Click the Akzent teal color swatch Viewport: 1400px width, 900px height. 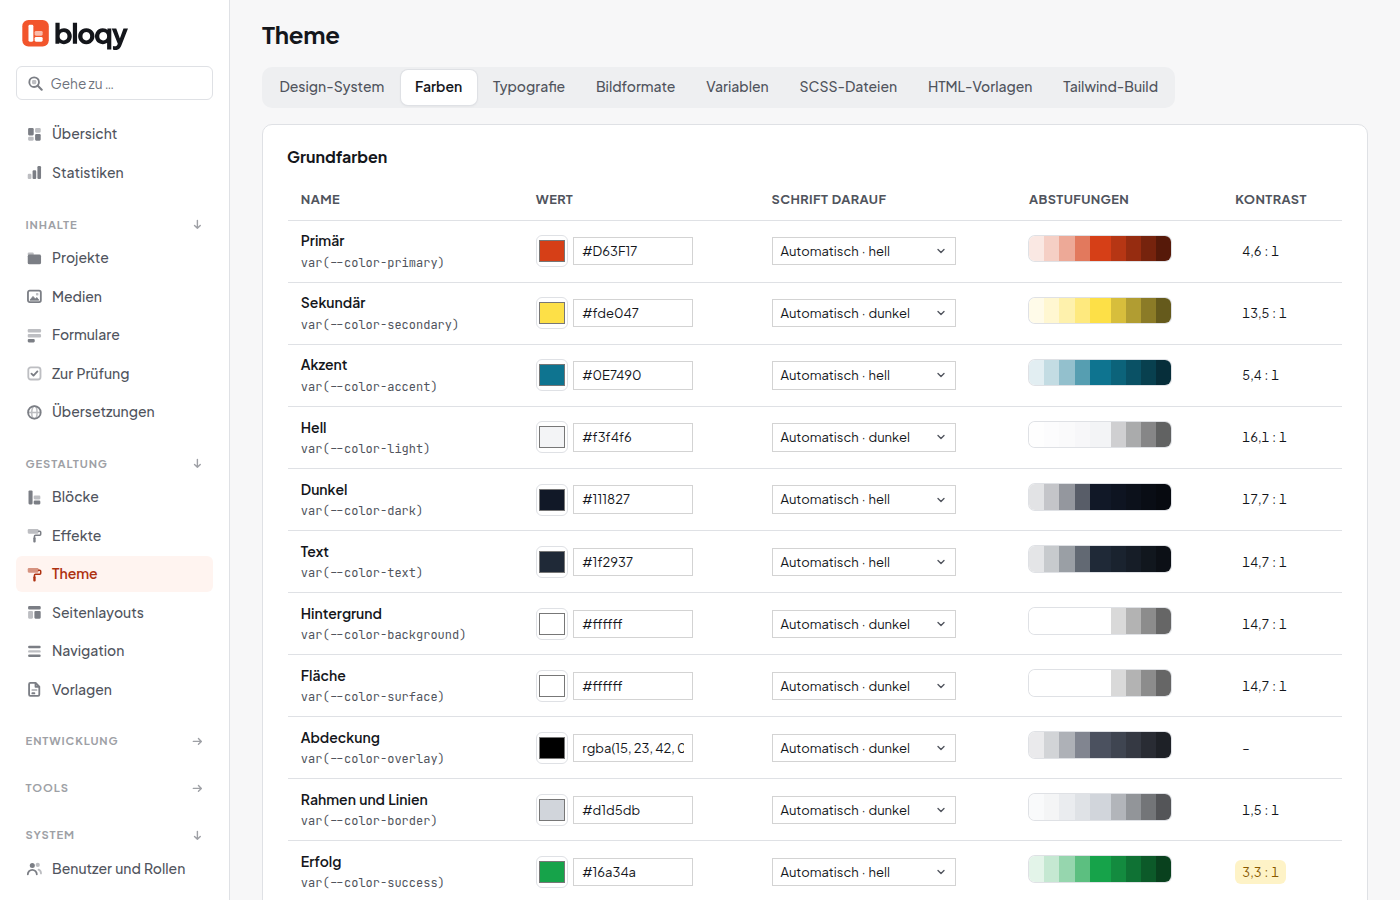[552, 375]
